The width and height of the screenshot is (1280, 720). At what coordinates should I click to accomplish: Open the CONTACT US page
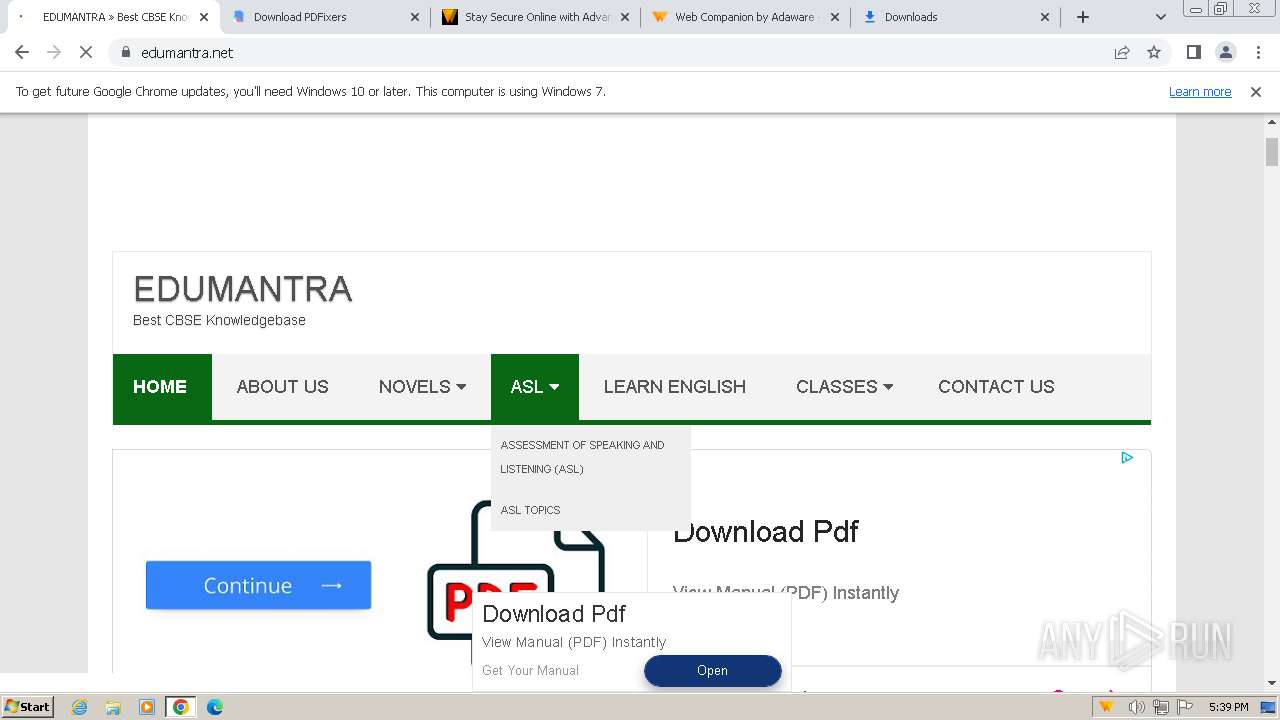point(996,387)
